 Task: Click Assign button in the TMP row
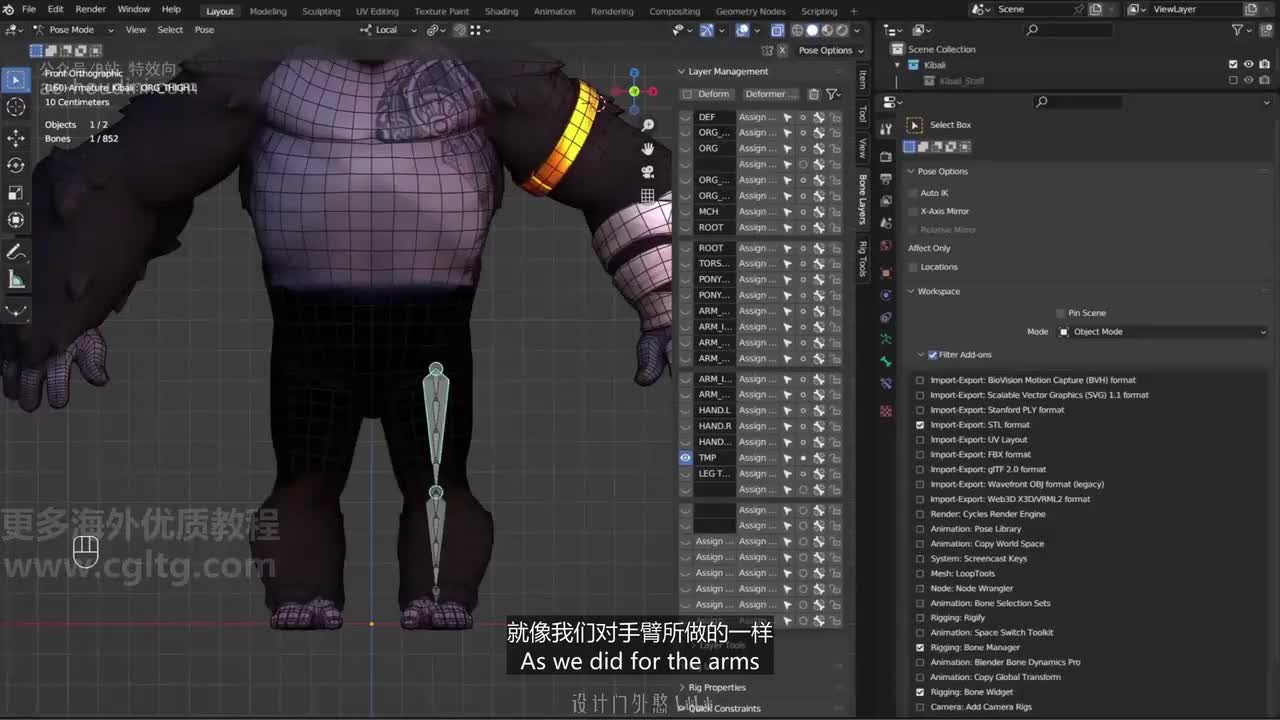click(x=757, y=458)
